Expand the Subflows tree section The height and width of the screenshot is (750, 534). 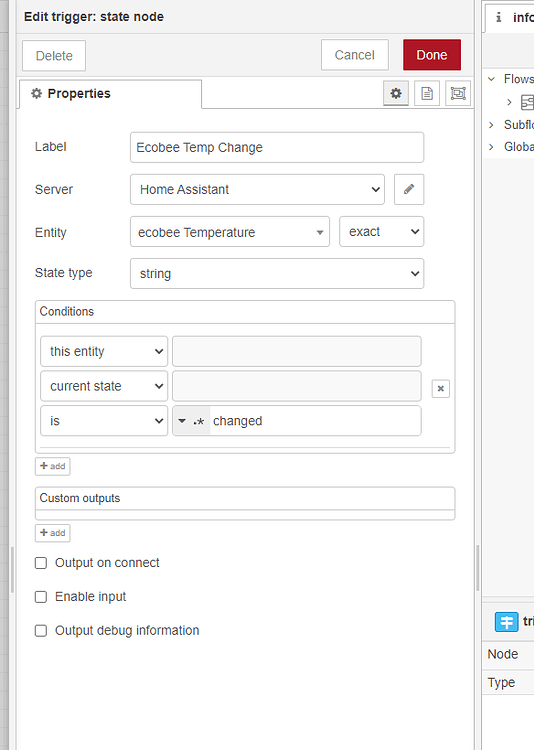pos(491,125)
